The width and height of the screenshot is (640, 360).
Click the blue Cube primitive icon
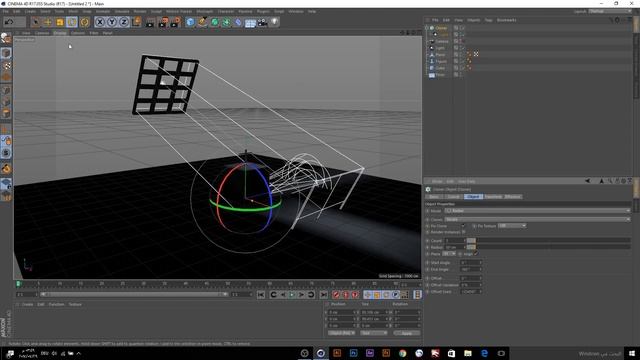tap(190, 22)
